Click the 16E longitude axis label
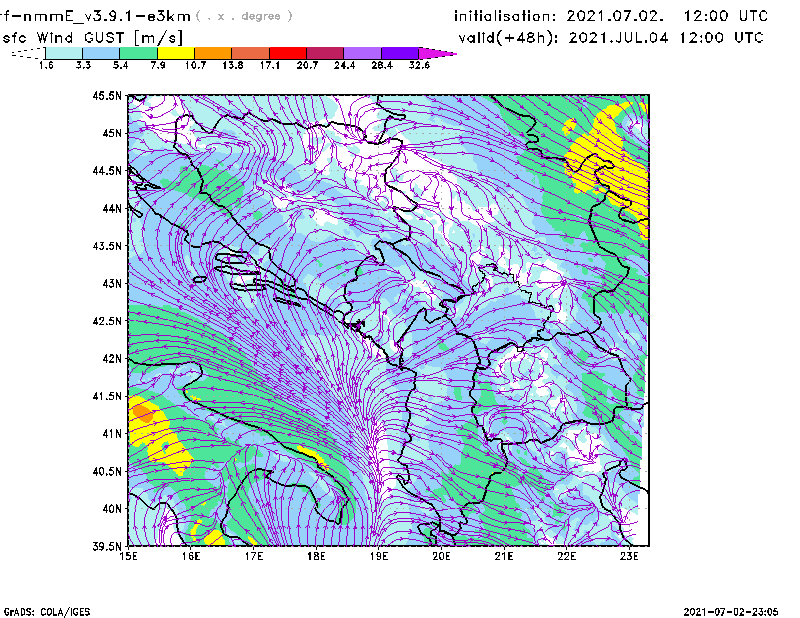The image size is (800, 618). [x=191, y=556]
